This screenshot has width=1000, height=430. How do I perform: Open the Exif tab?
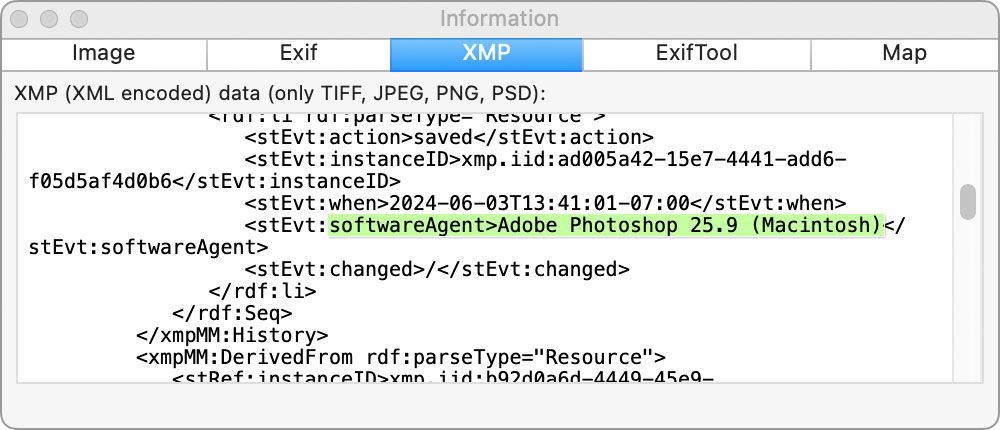pos(298,54)
